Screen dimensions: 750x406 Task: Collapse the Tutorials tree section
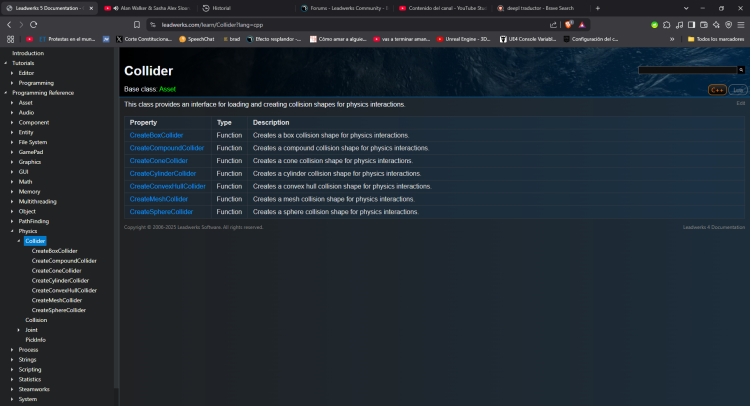5,63
